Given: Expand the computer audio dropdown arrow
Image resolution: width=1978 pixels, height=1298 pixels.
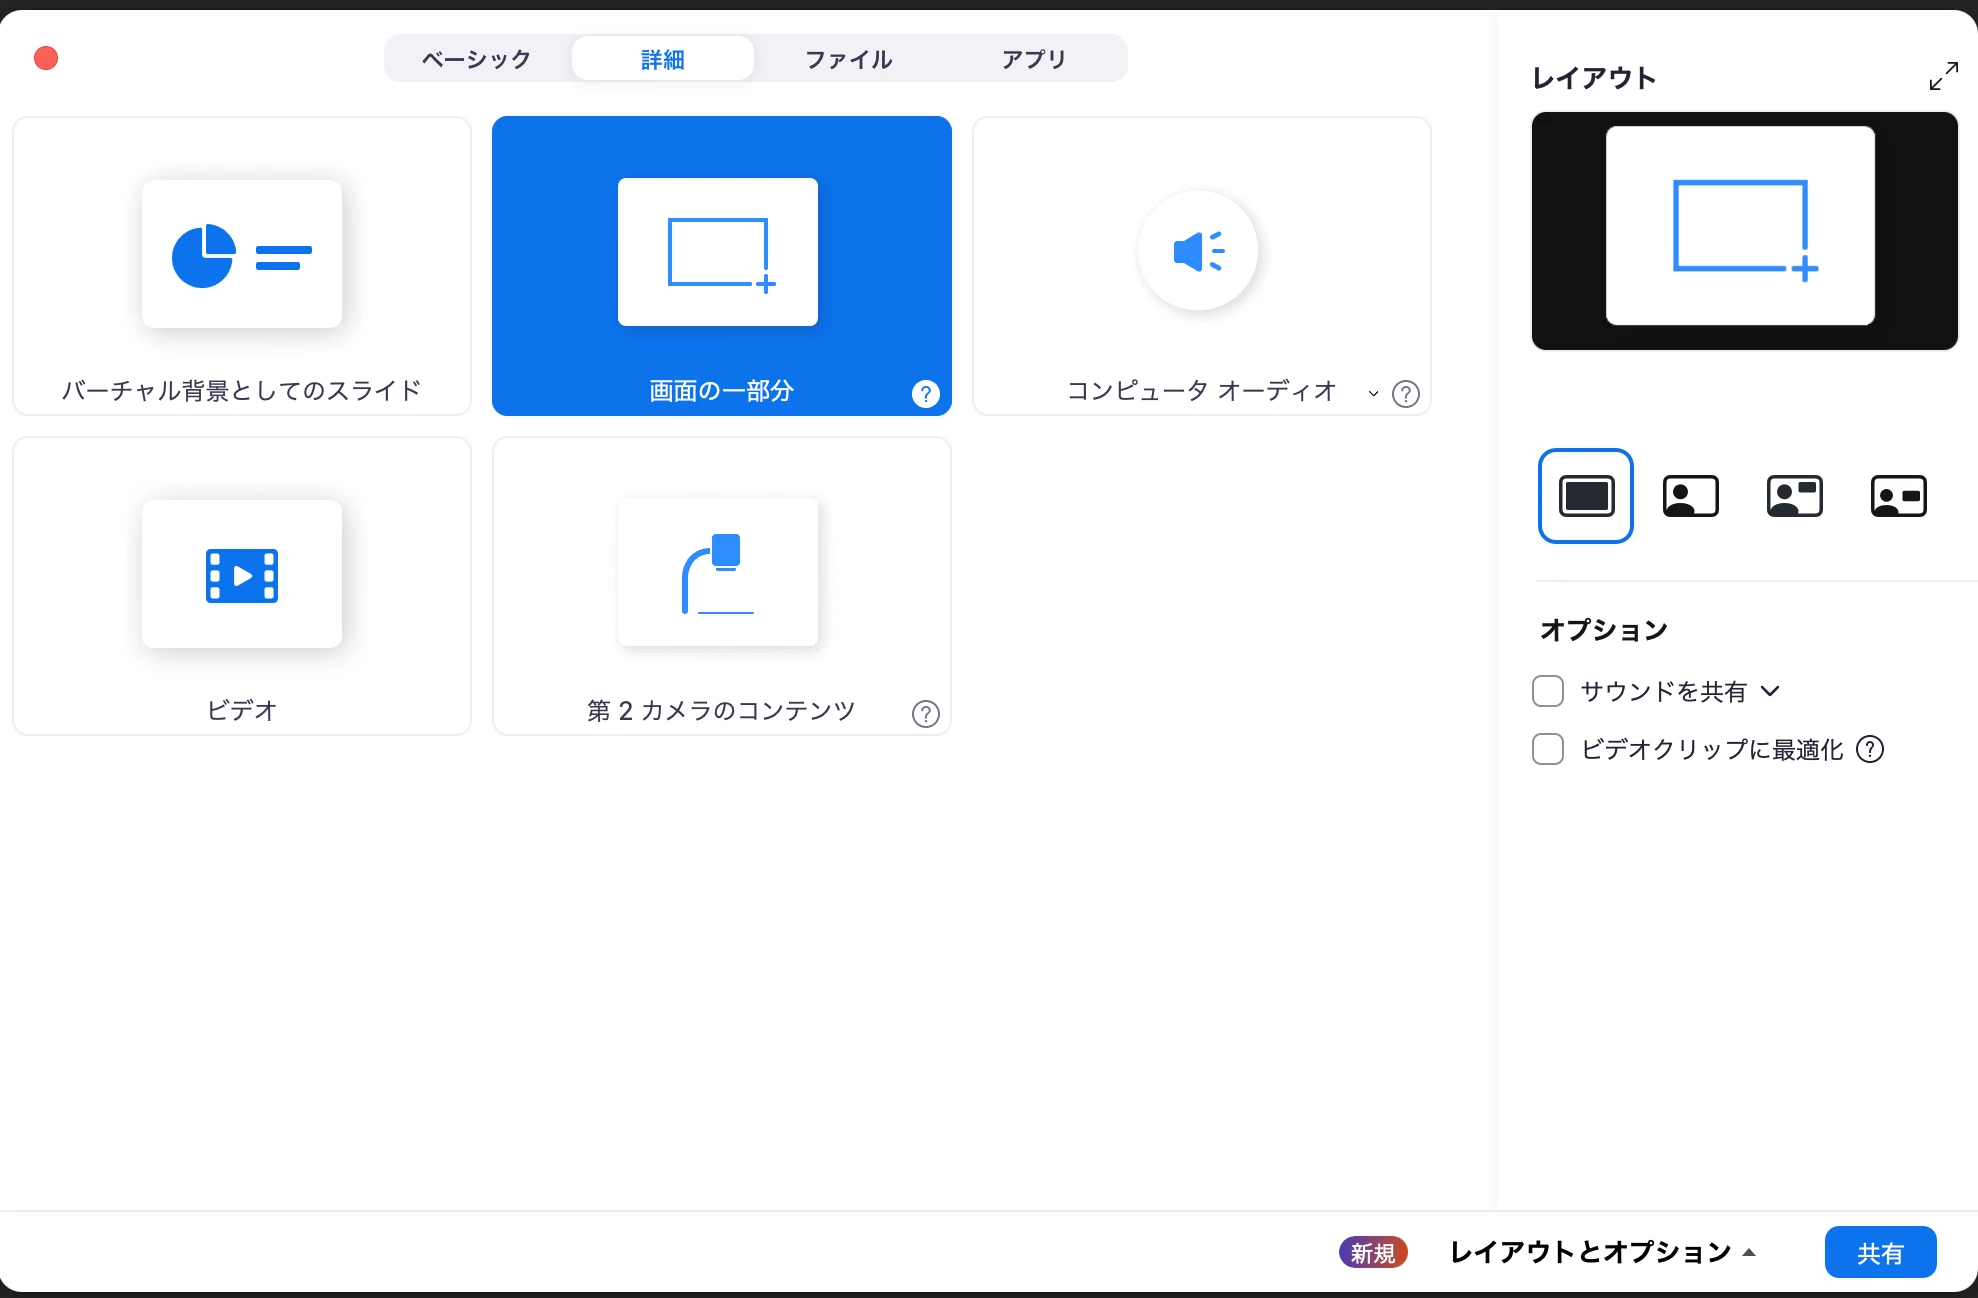Looking at the screenshot, I should [1373, 394].
